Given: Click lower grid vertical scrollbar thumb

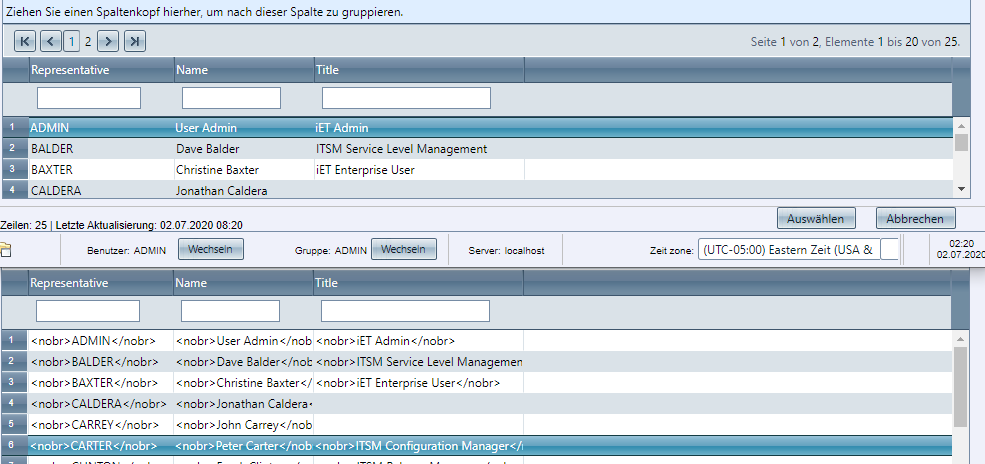Looking at the screenshot, I should pos(961,386).
